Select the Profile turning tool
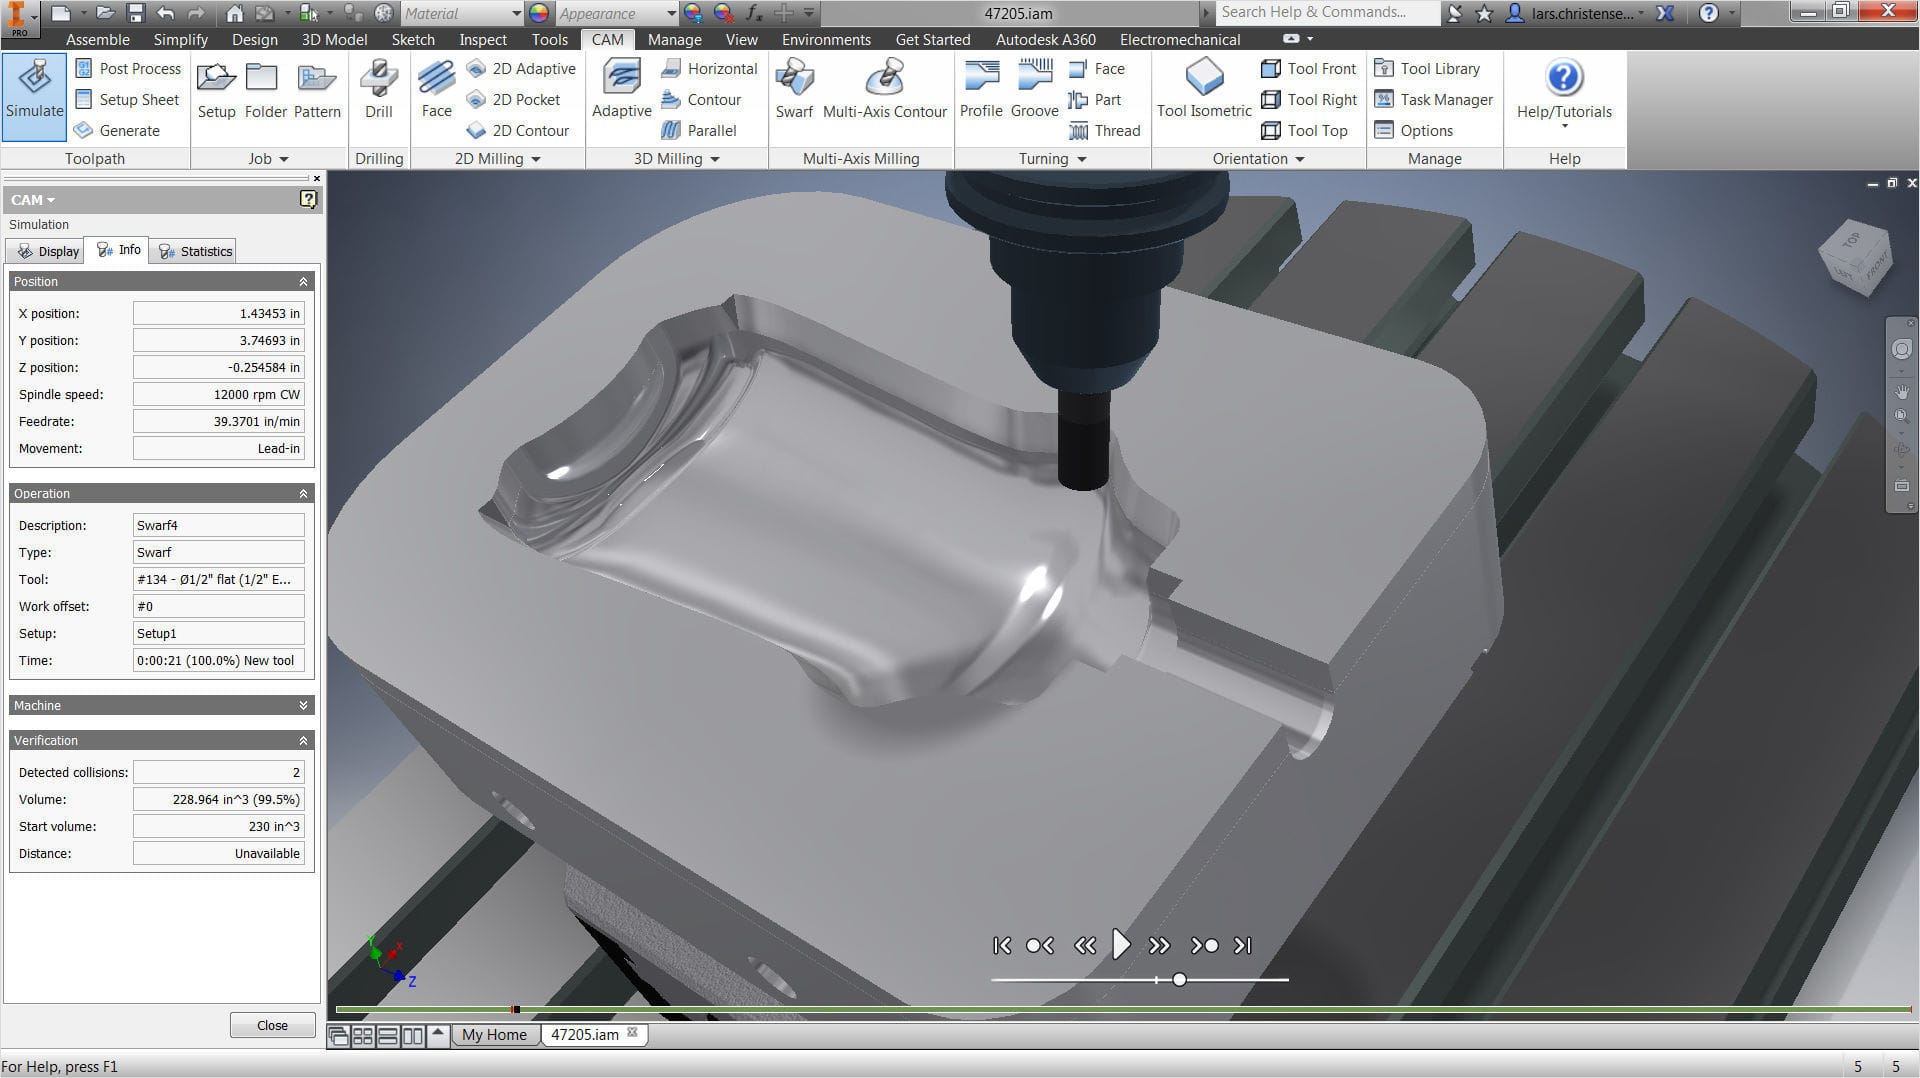 click(981, 90)
